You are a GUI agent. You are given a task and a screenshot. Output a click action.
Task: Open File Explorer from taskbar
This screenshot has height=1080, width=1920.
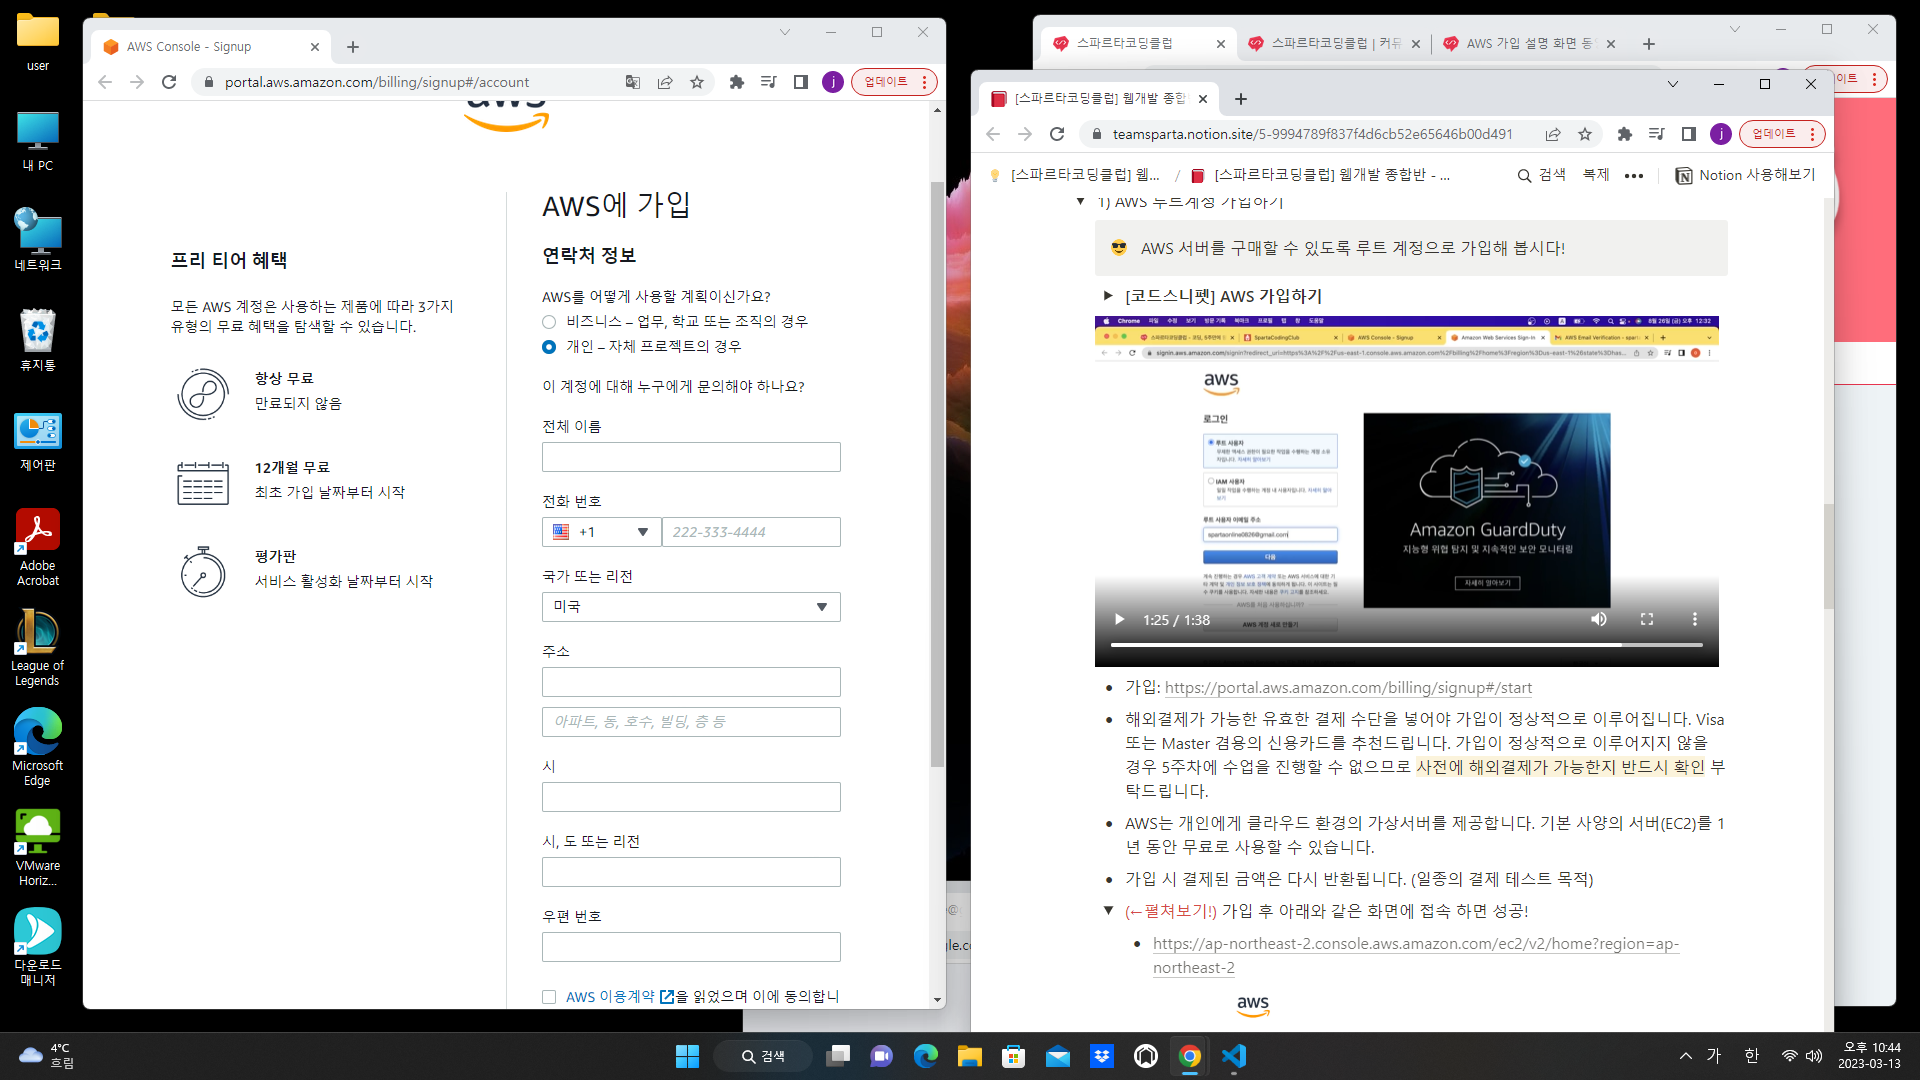tap(970, 1056)
